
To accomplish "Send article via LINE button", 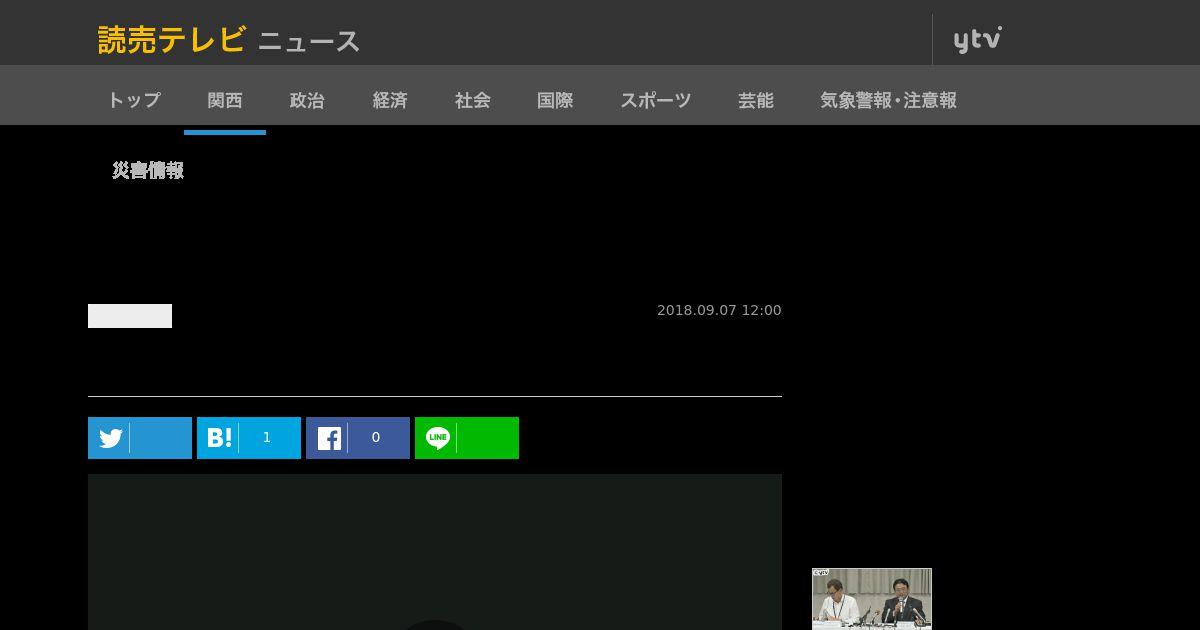I will [467, 438].
